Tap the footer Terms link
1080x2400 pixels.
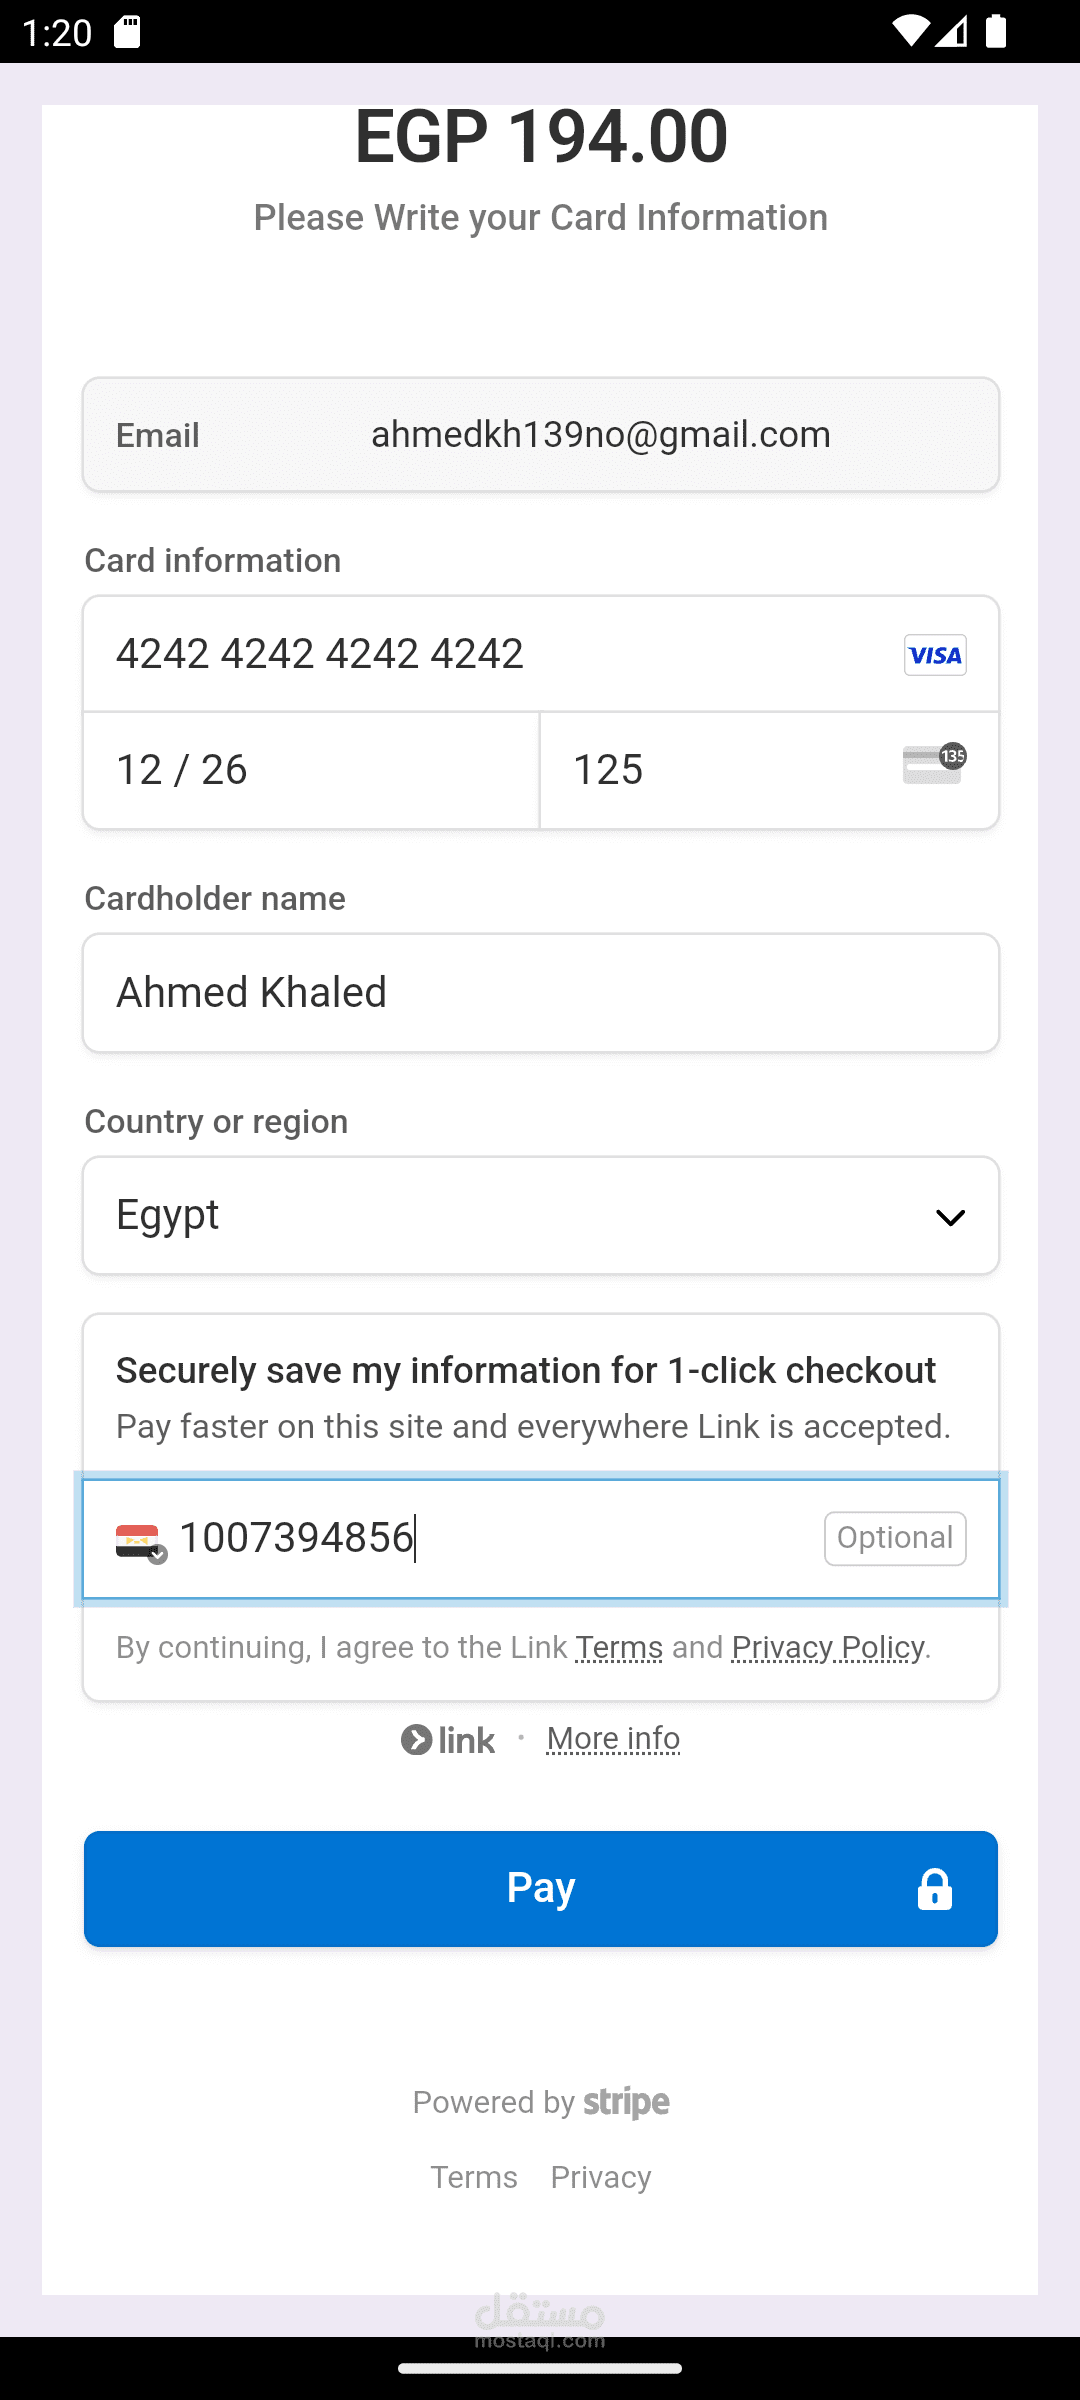(x=474, y=2177)
